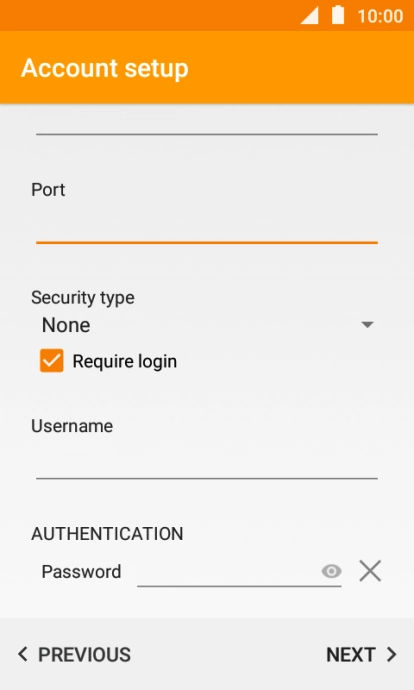Tap the Security type label

coord(83,298)
